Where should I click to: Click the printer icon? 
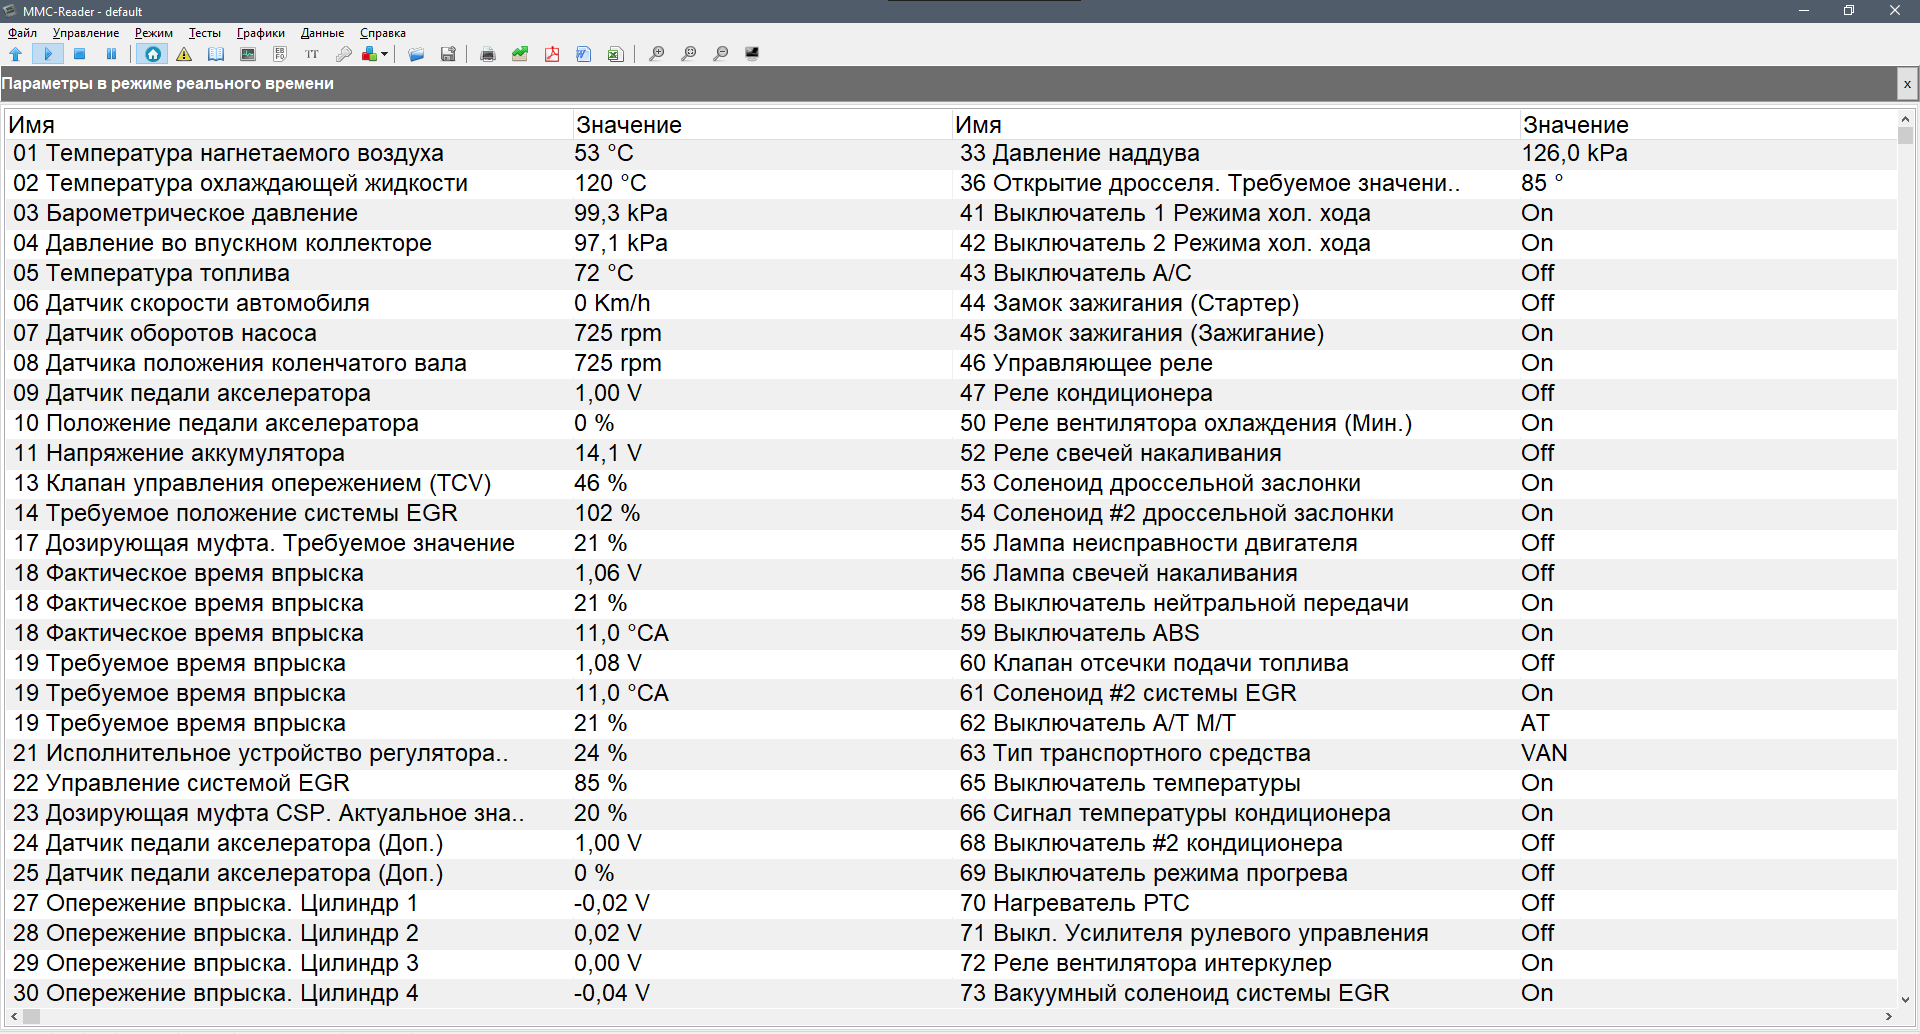(488, 54)
